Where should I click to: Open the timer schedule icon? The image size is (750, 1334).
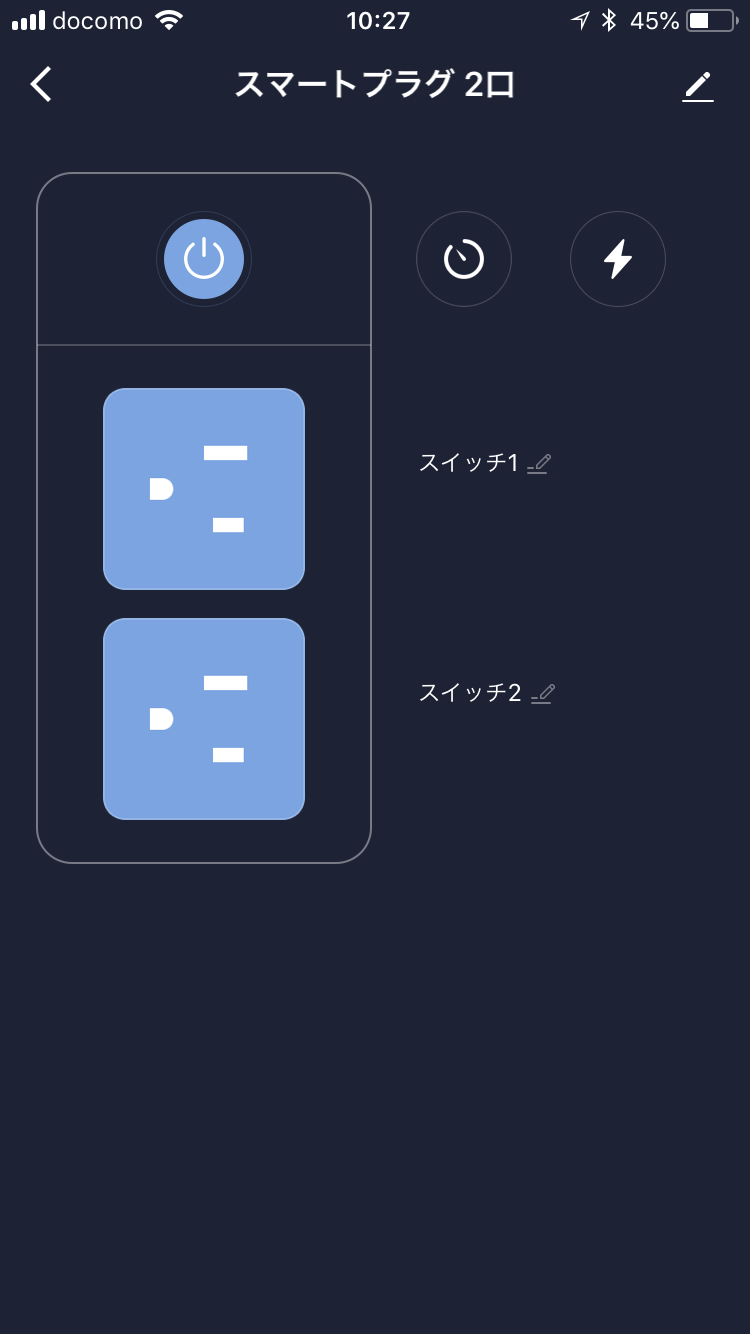coord(464,259)
